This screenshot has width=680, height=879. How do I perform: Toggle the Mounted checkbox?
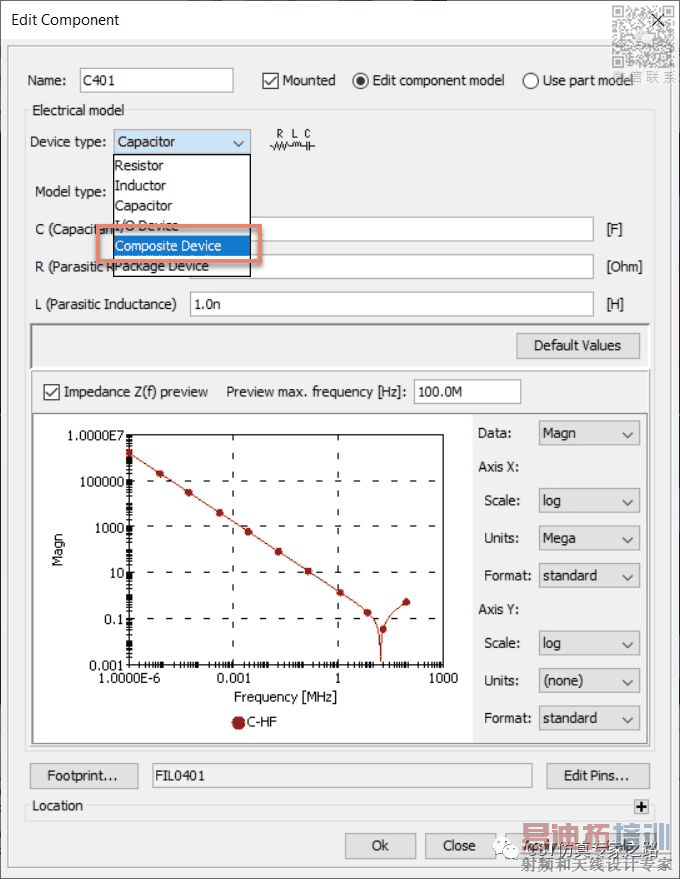pyautogui.click(x=270, y=81)
